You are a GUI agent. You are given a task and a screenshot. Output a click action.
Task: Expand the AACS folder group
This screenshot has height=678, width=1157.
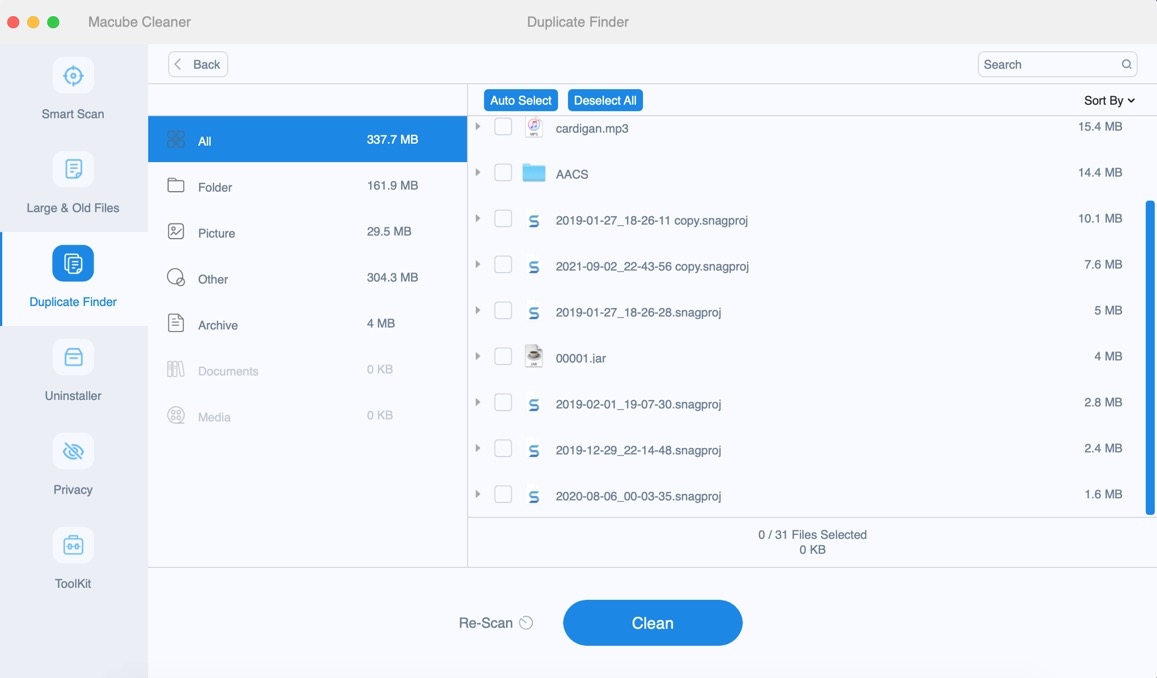coord(477,173)
